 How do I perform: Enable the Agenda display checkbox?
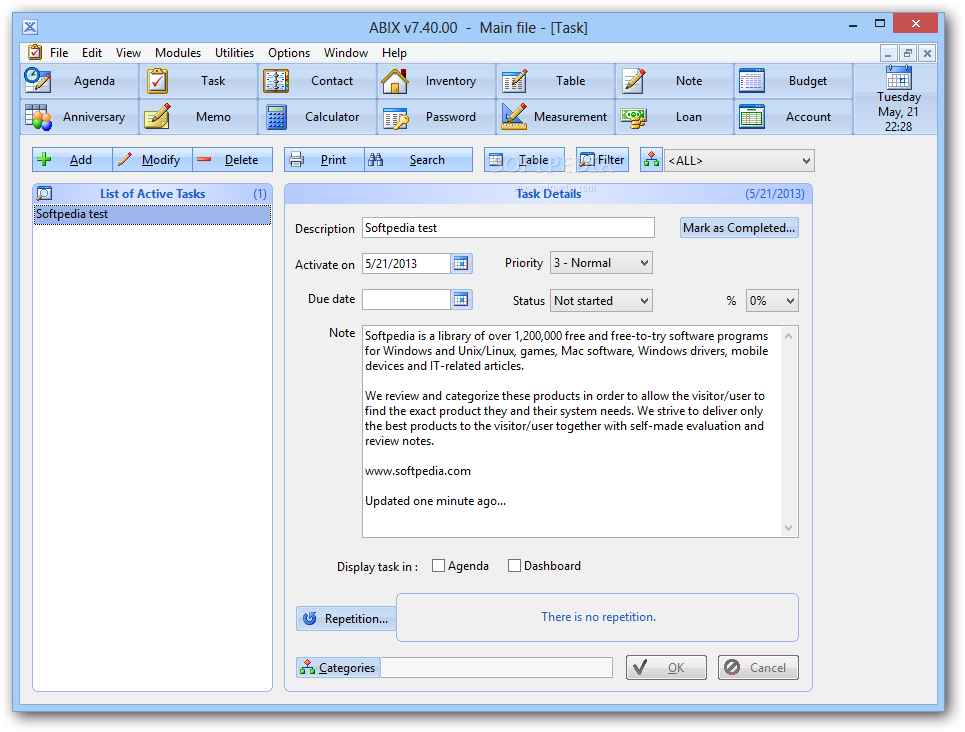pyautogui.click(x=438, y=566)
